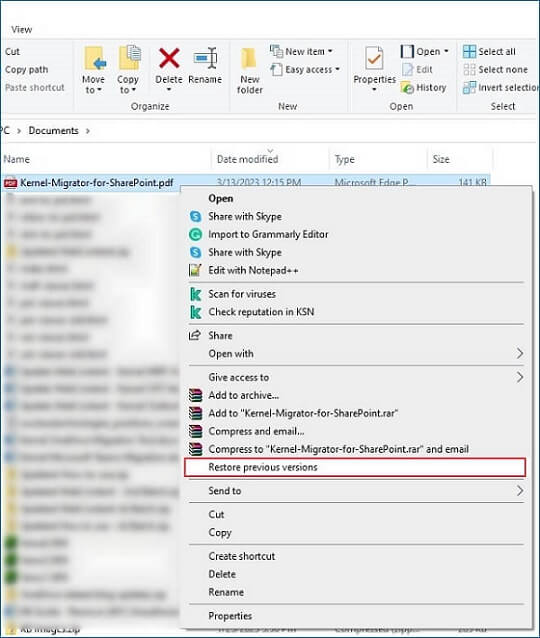Click the Properties checkmark icon in ribbon
The width and height of the screenshot is (540, 638).
tap(374, 58)
